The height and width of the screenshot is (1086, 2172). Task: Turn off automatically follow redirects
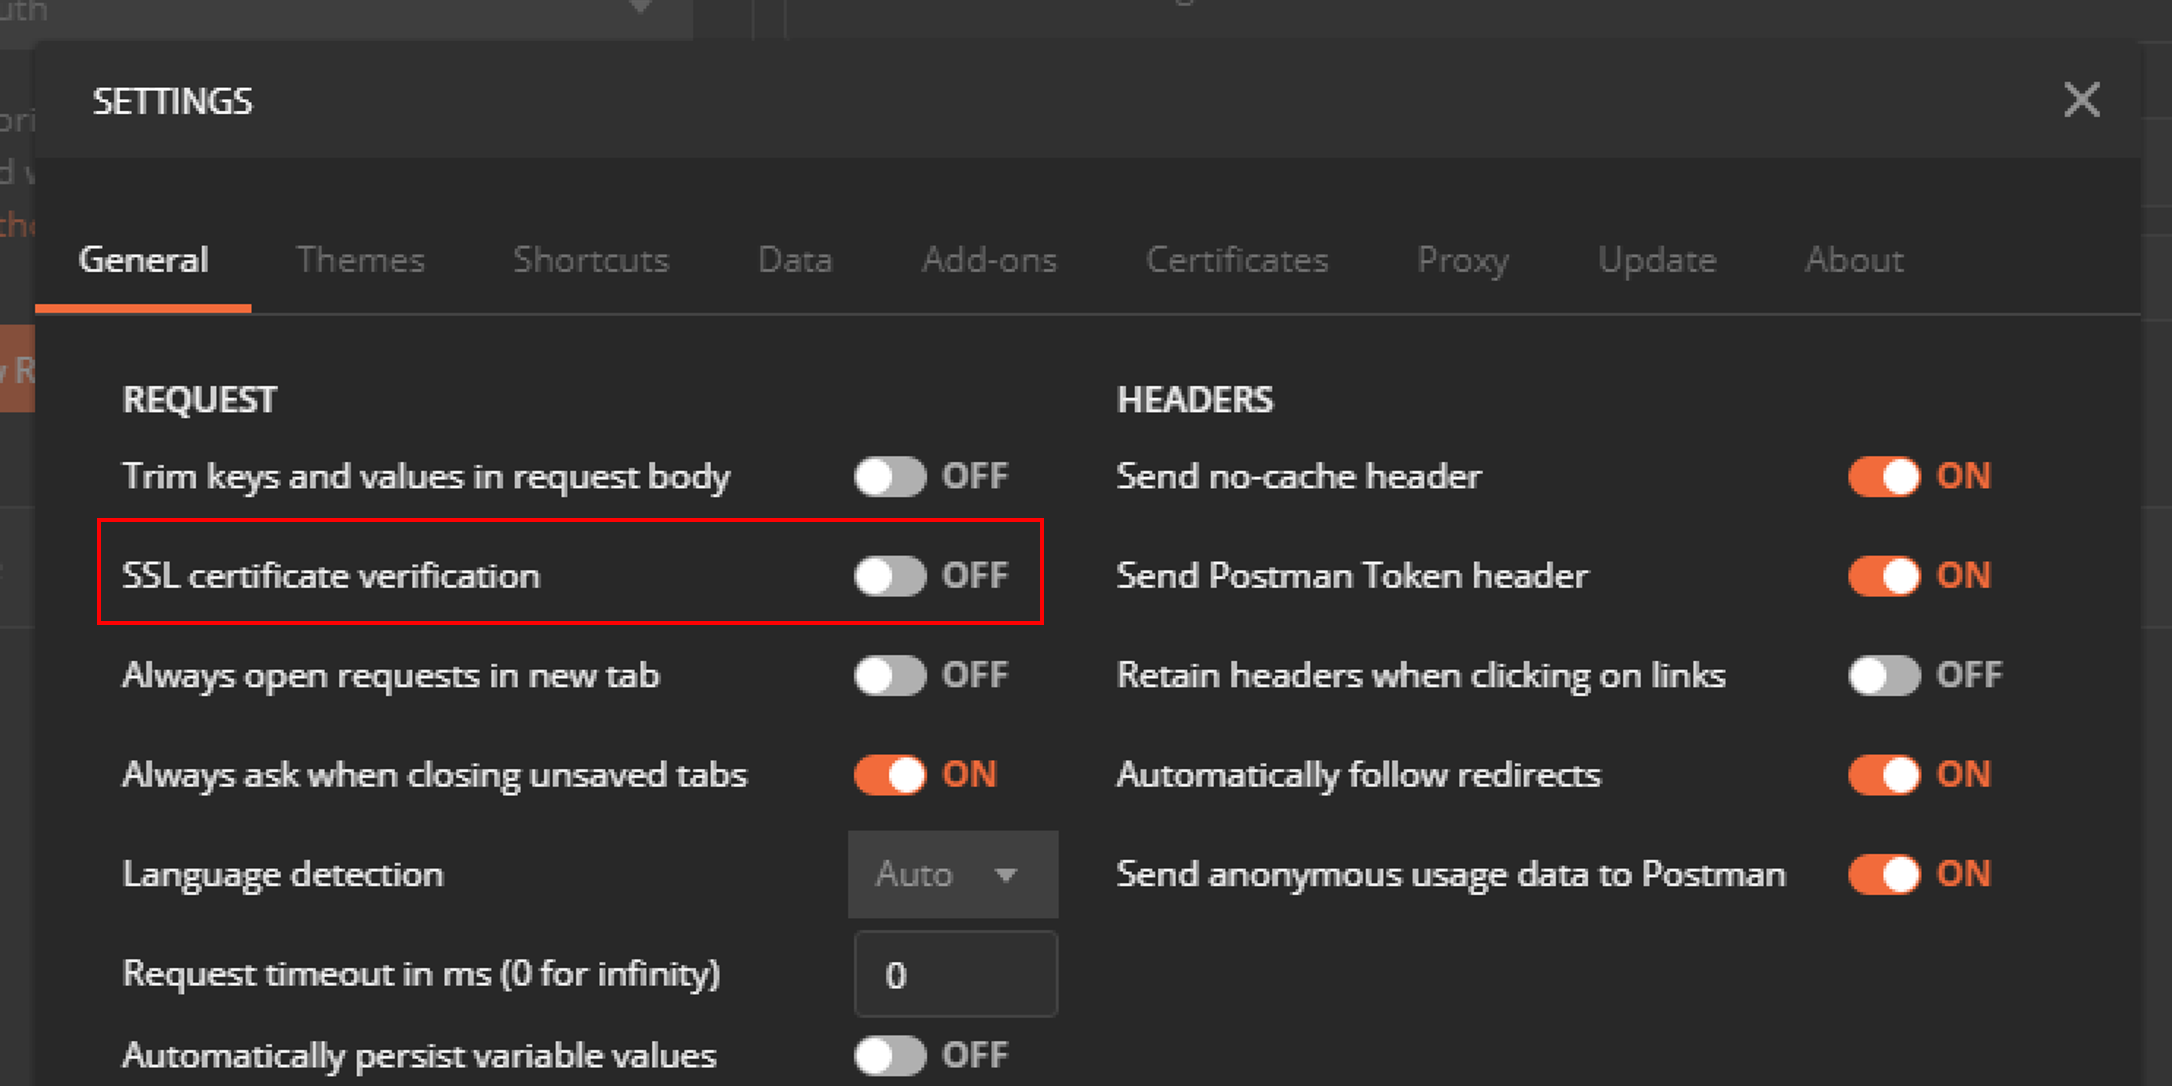point(1883,775)
